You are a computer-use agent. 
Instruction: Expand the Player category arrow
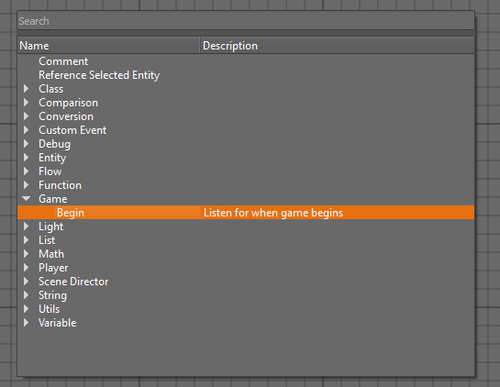tap(26, 267)
